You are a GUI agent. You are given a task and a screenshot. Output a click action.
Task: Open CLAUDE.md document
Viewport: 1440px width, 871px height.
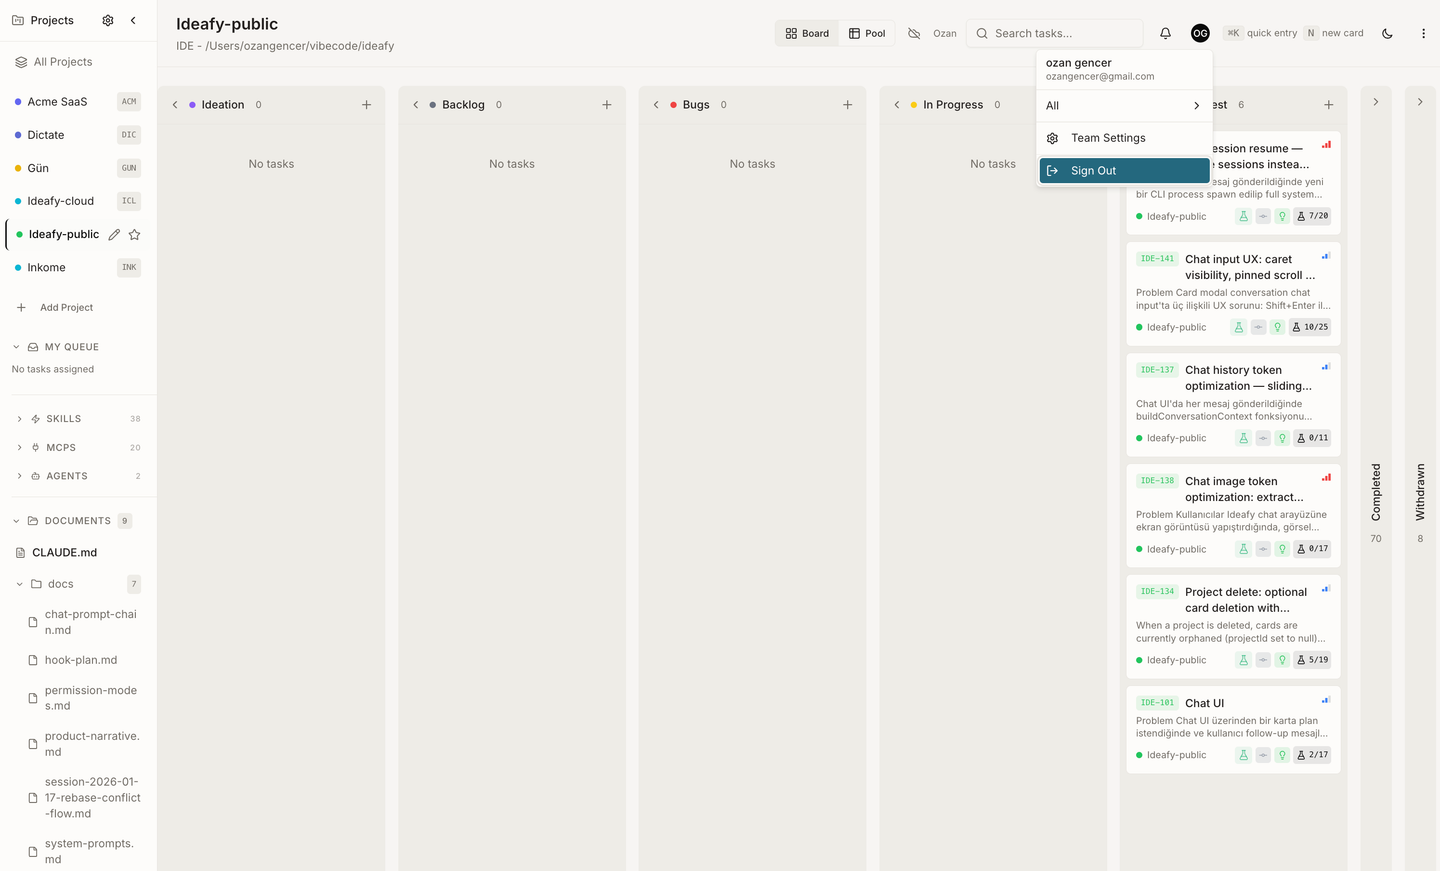(x=64, y=552)
